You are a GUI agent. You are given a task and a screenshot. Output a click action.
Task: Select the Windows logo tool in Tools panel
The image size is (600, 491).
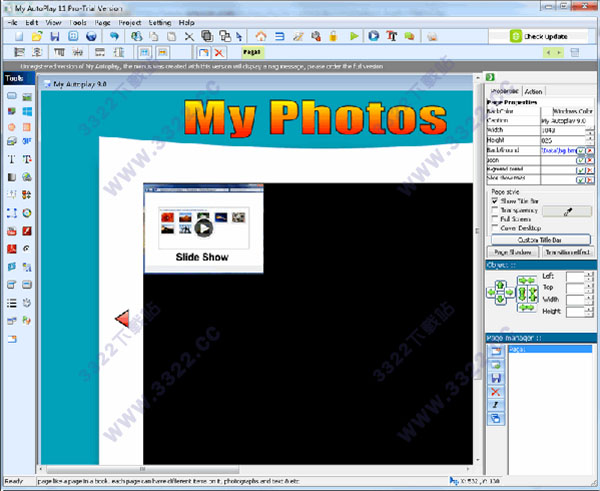(27, 112)
